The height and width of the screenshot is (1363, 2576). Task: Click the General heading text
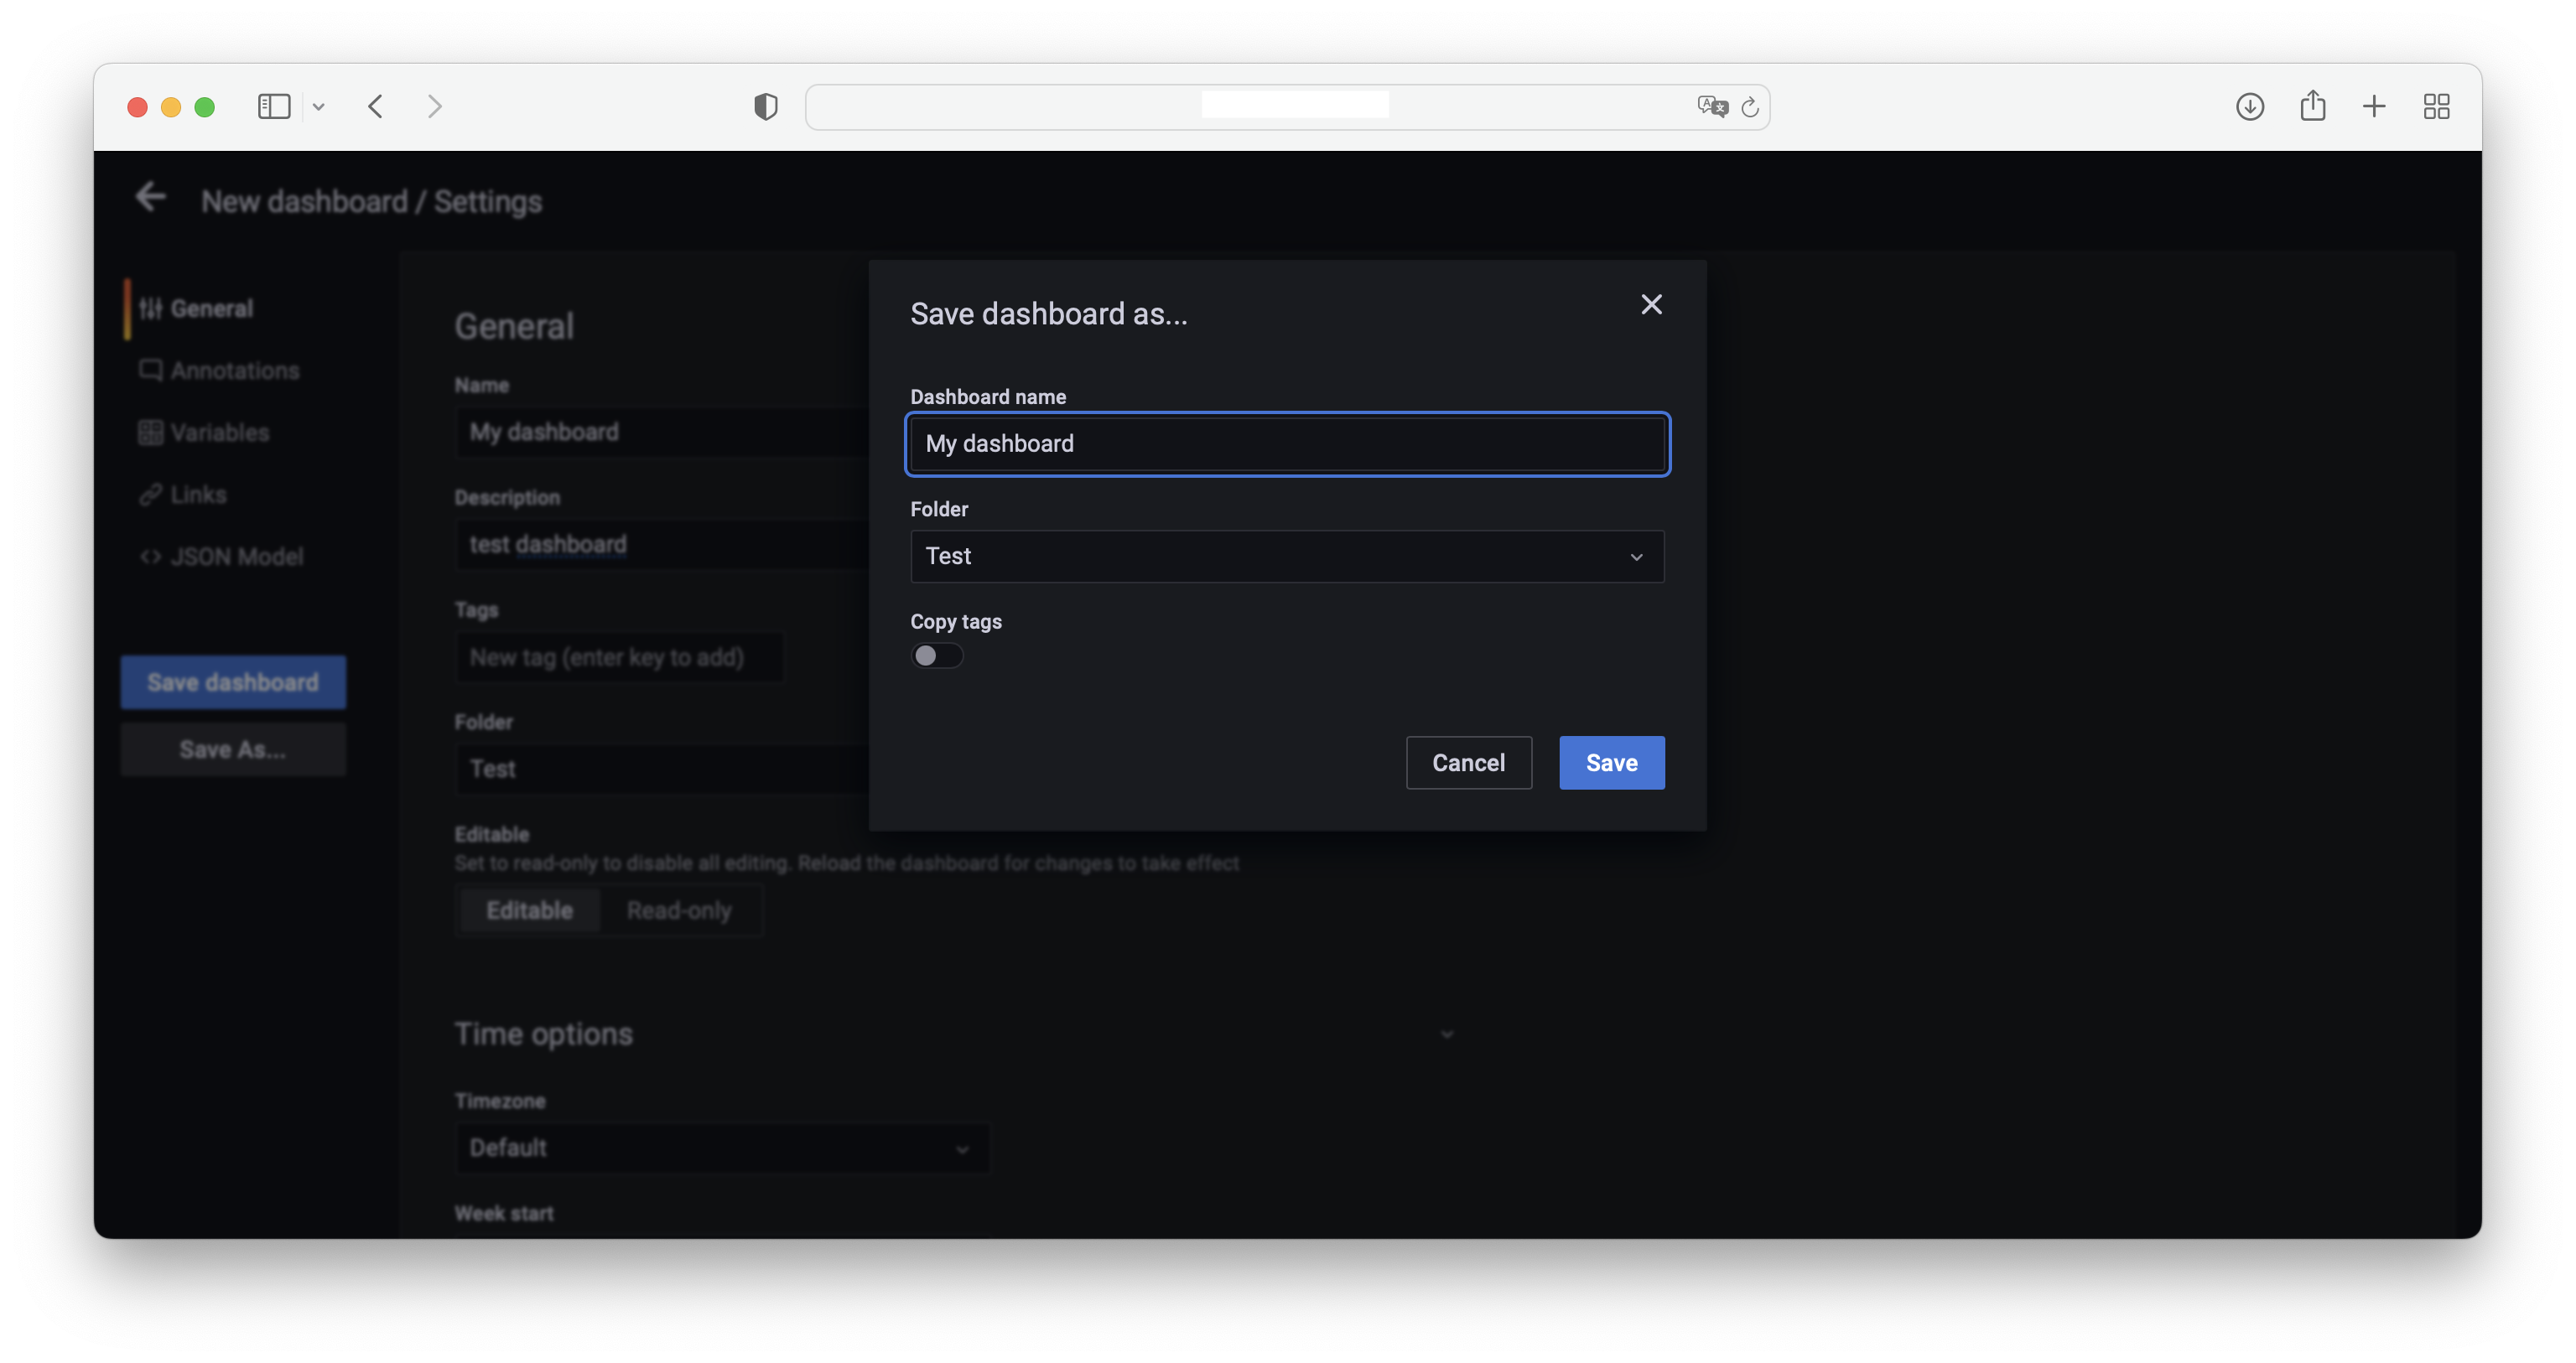pyautogui.click(x=514, y=326)
